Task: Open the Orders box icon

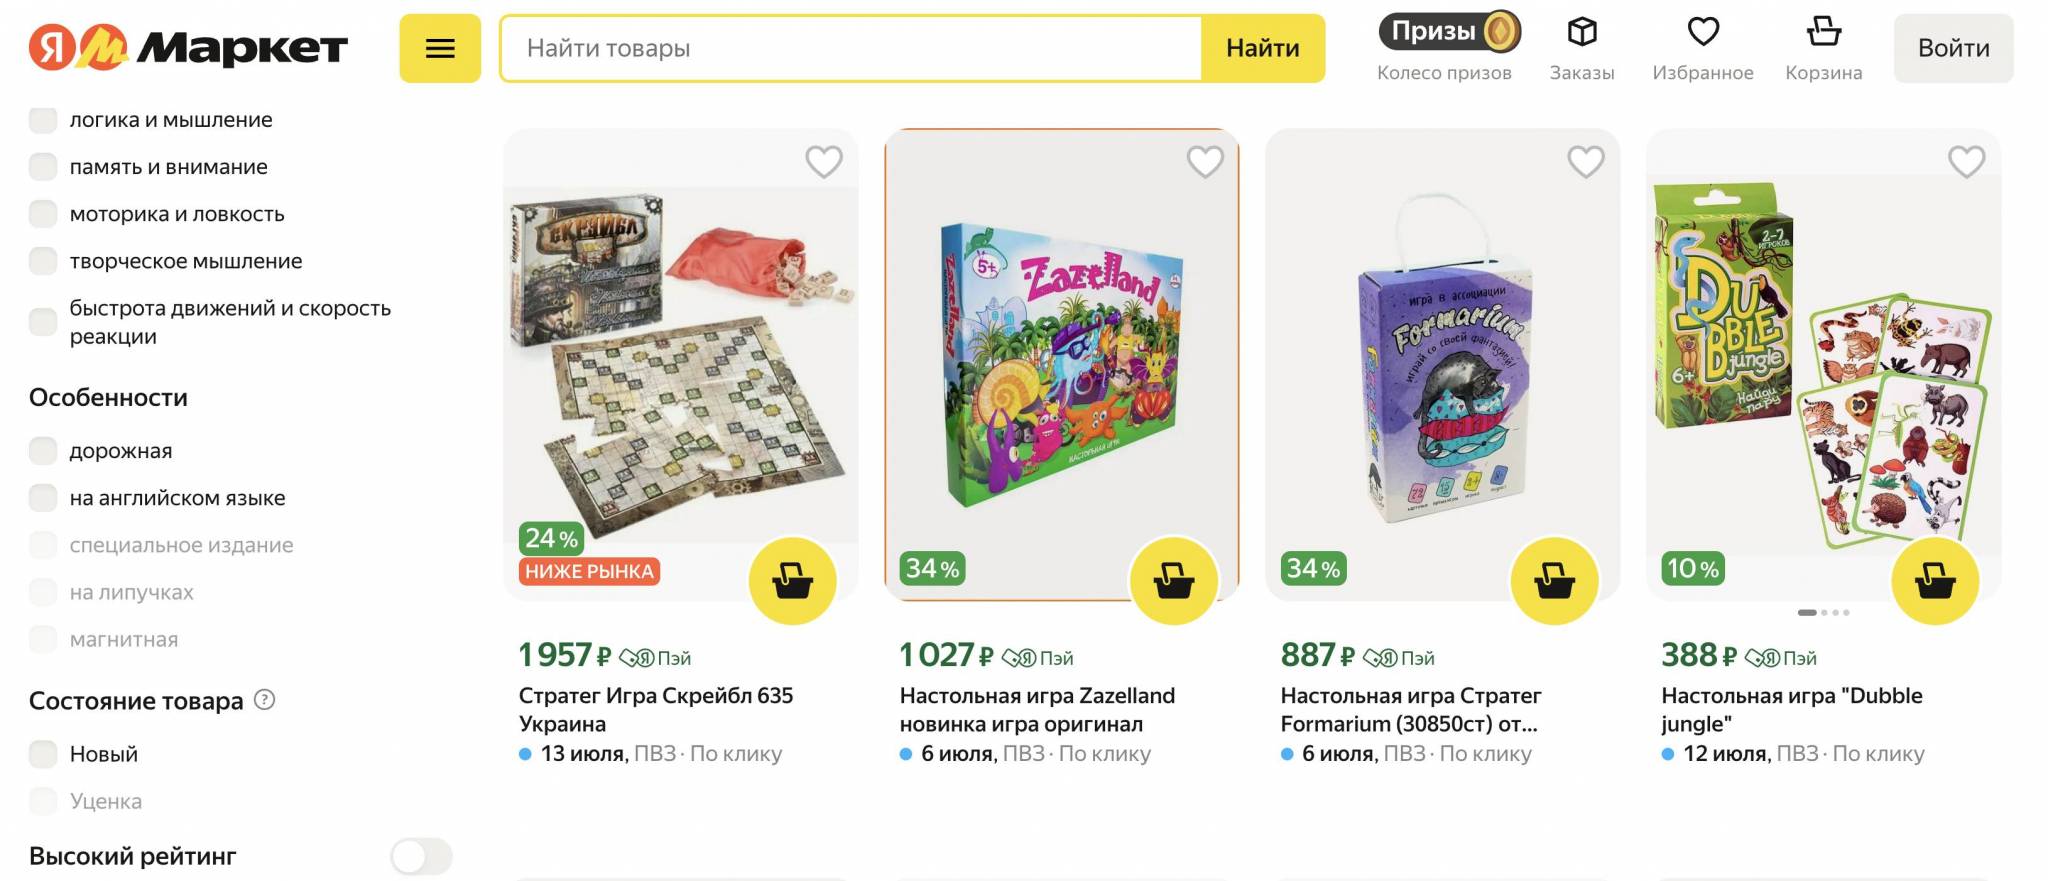Action: click(x=1581, y=33)
